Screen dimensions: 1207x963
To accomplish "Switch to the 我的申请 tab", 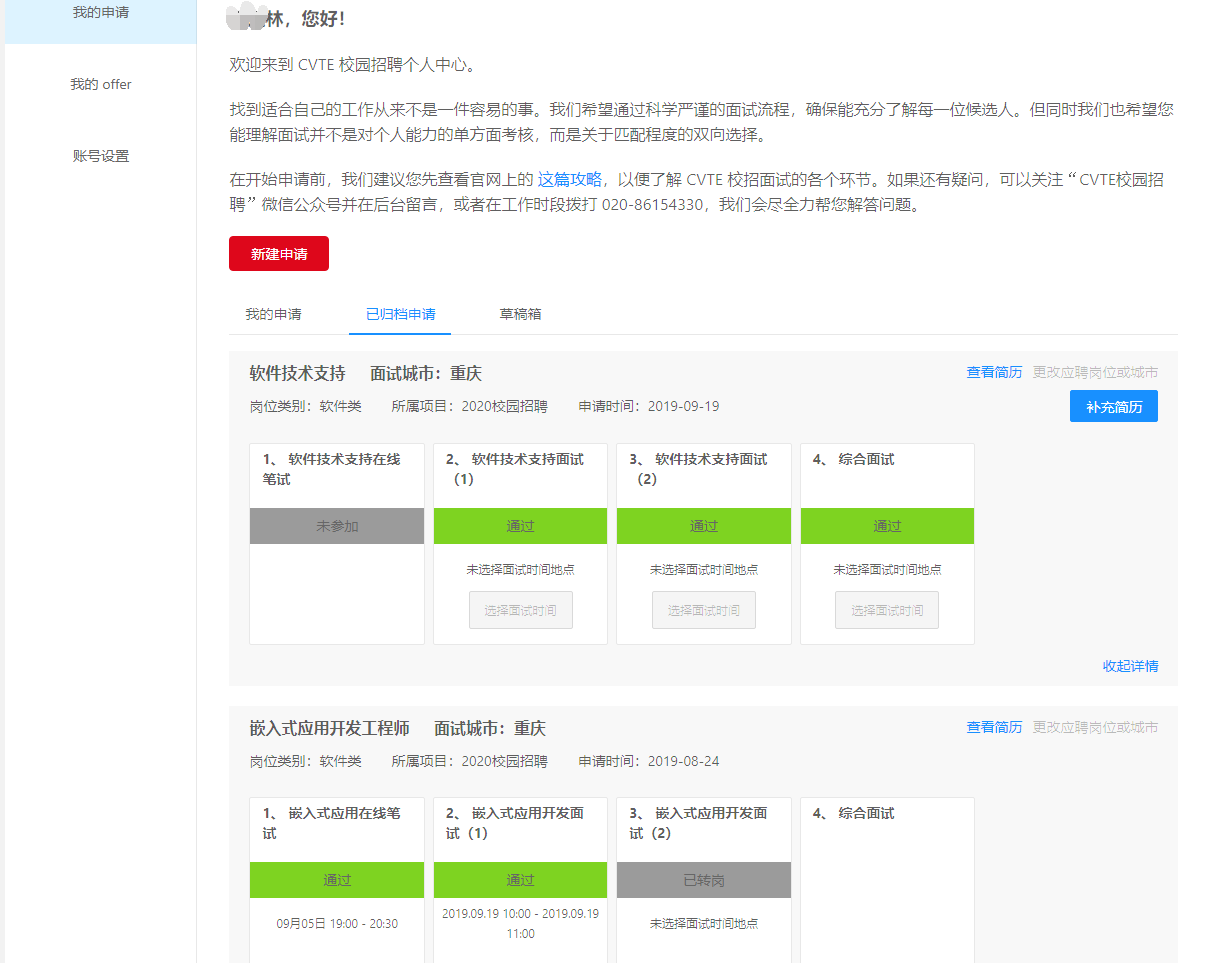I will [276, 313].
